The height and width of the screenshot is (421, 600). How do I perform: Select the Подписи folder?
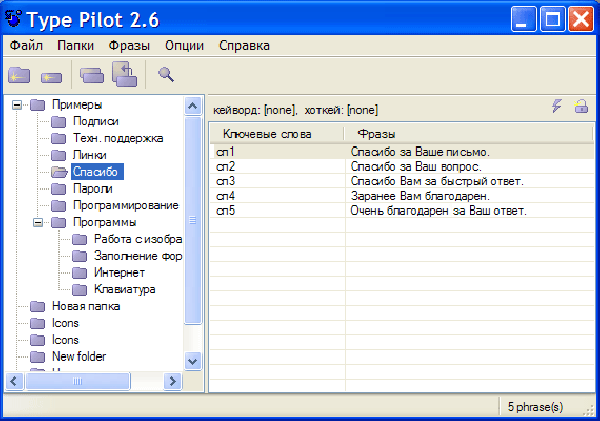[x=96, y=121]
